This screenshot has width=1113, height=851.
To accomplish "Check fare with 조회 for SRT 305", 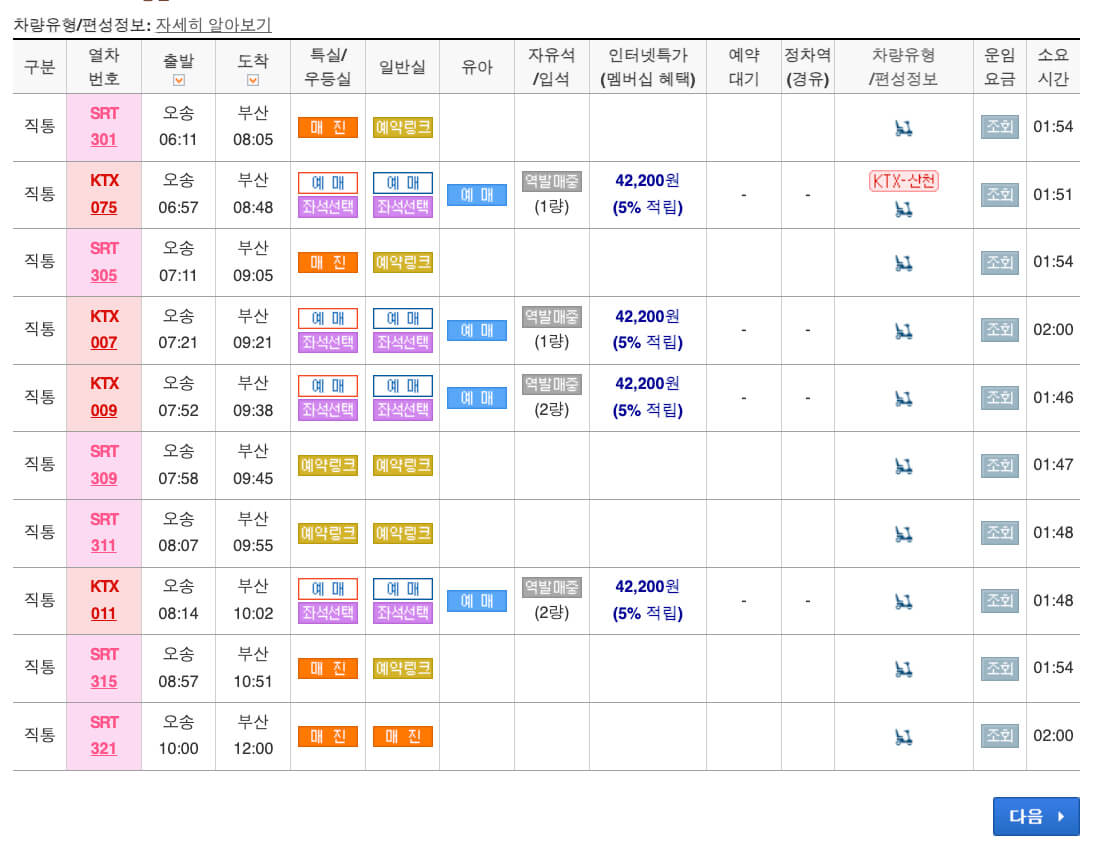I will [x=999, y=263].
